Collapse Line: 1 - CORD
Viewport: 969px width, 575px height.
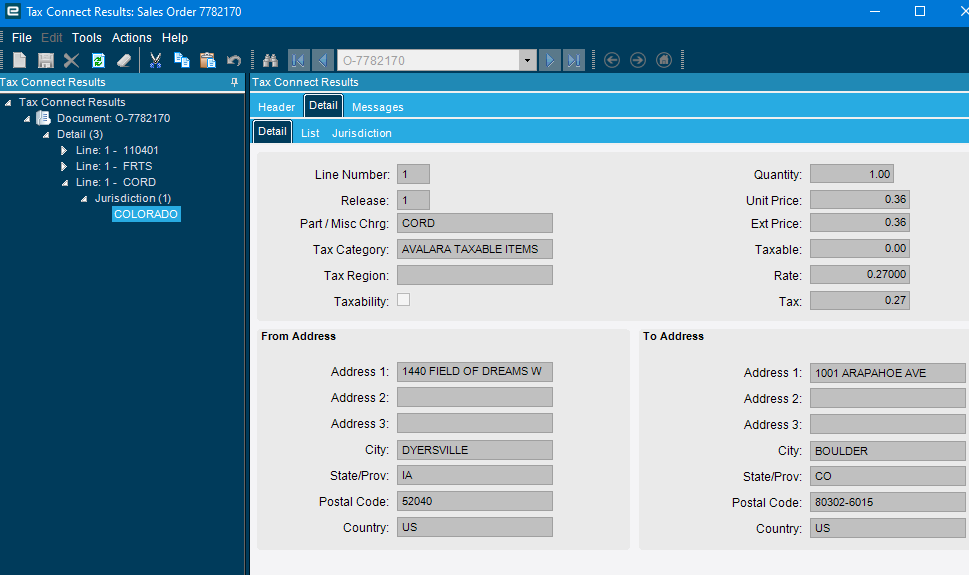(65, 183)
